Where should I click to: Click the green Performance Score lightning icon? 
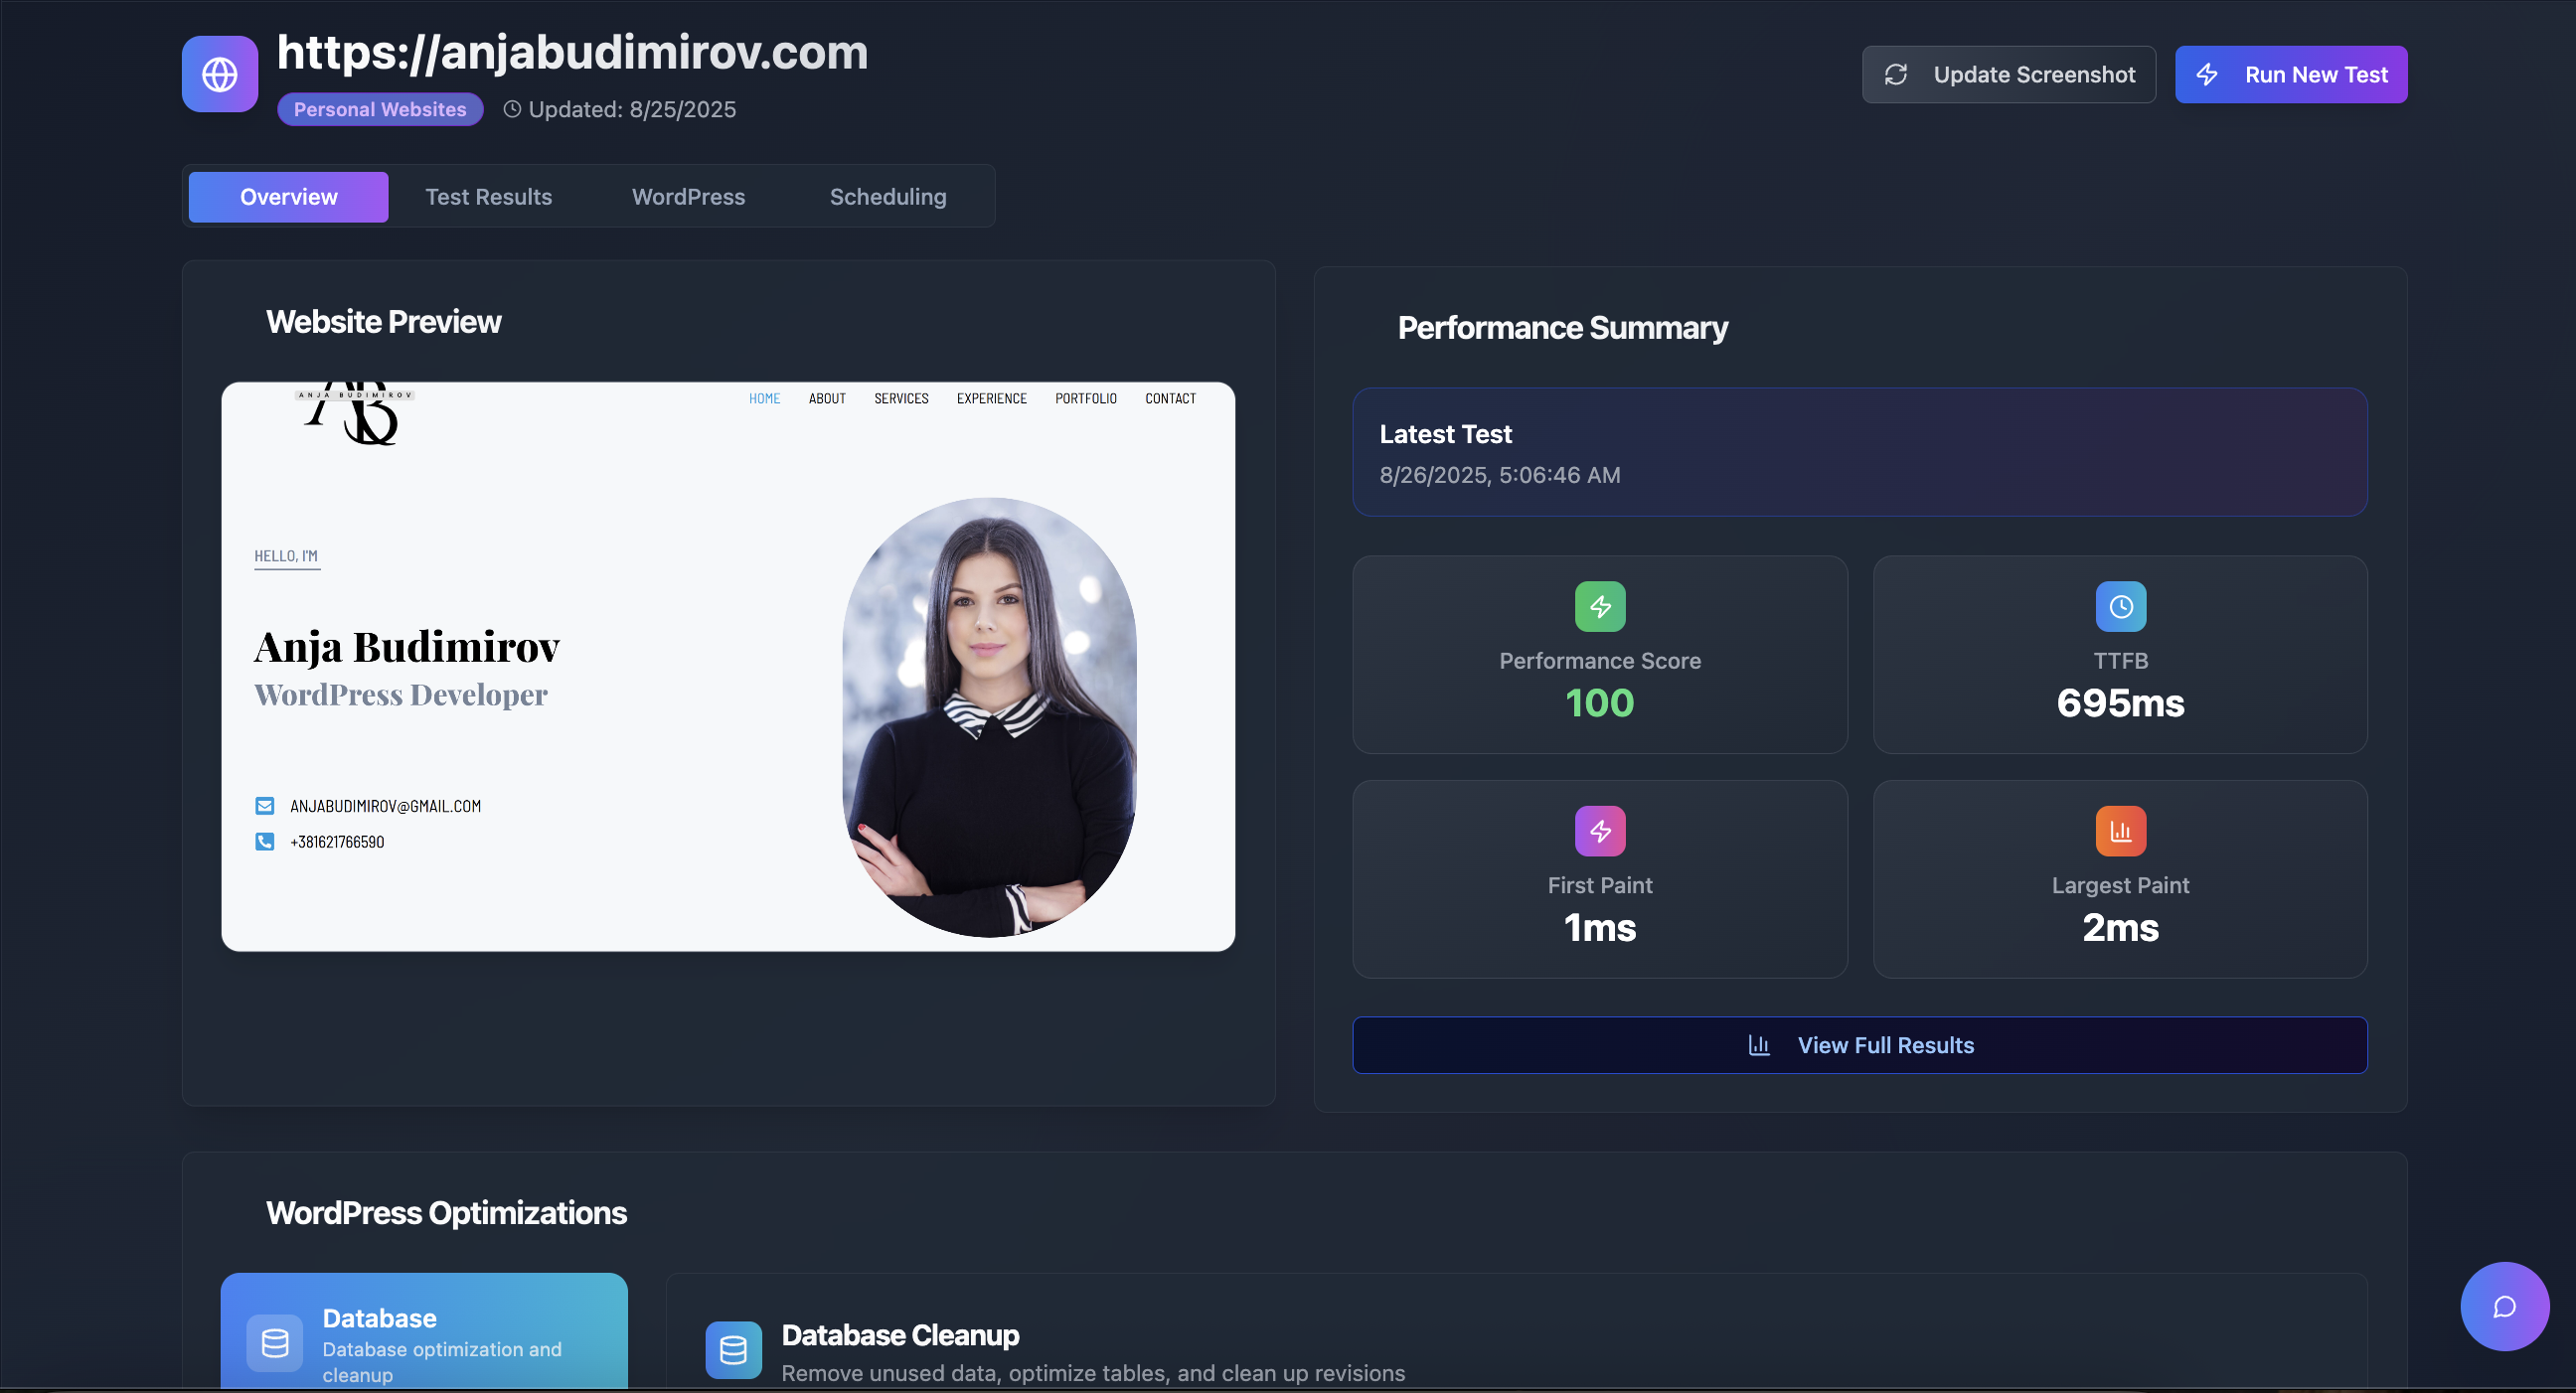pyautogui.click(x=1599, y=606)
